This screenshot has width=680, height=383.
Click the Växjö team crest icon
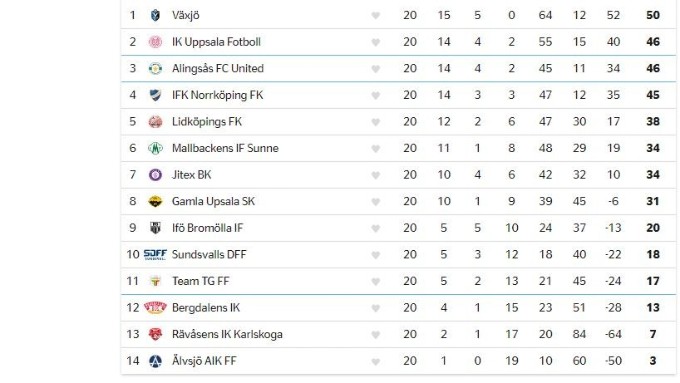click(x=155, y=15)
